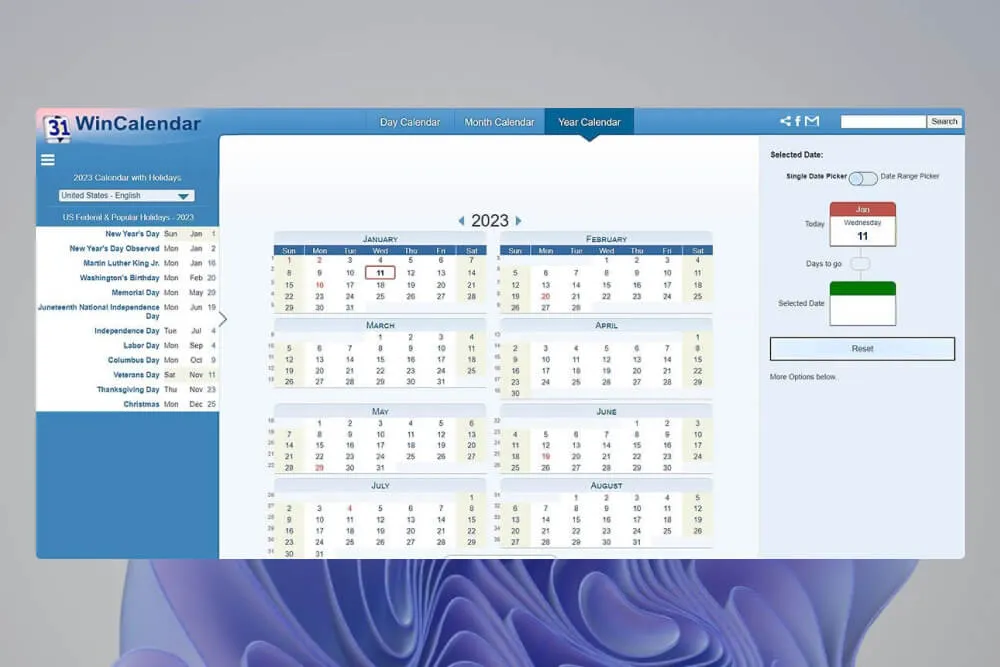
Task: Open the Martin Luther King Jr. holiday link
Action: click(x=119, y=263)
